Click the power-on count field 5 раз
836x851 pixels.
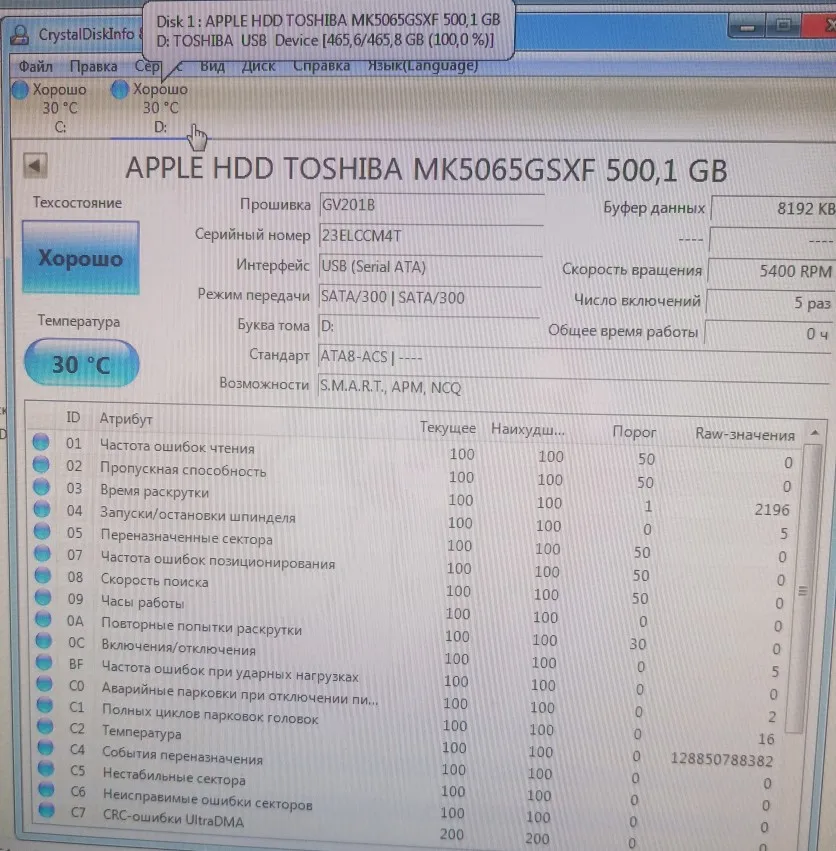(x=770, y=302)
